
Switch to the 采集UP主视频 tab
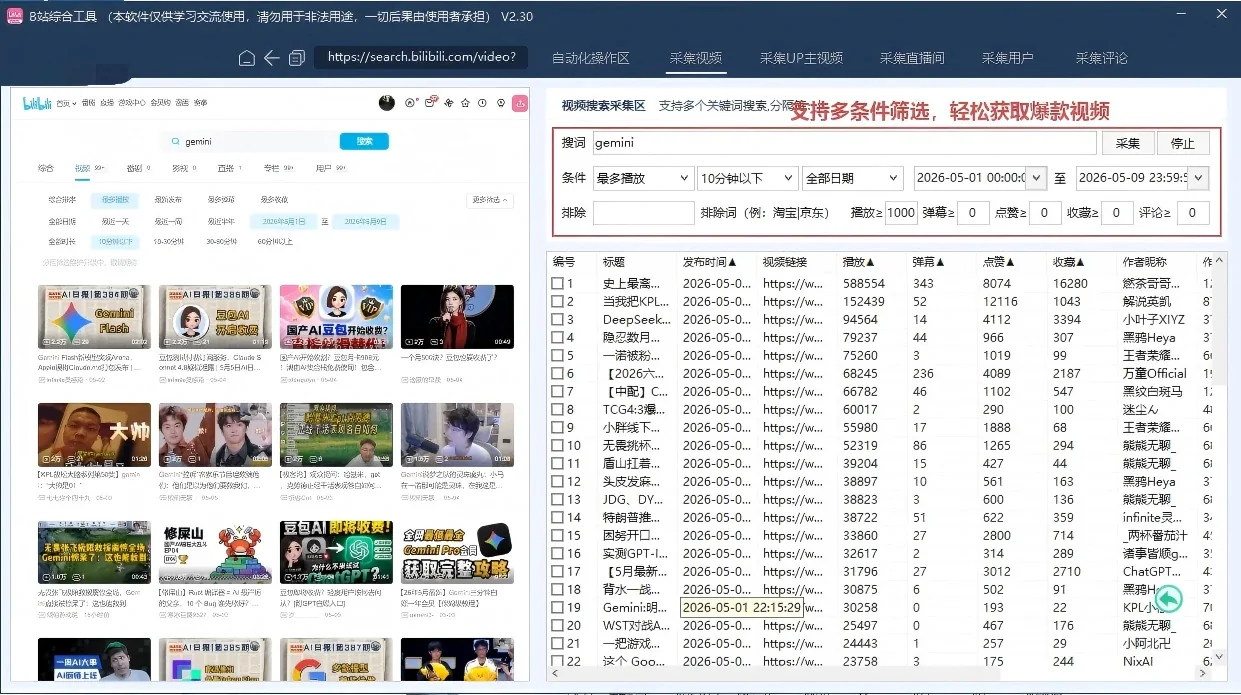(x=801, y=58)
